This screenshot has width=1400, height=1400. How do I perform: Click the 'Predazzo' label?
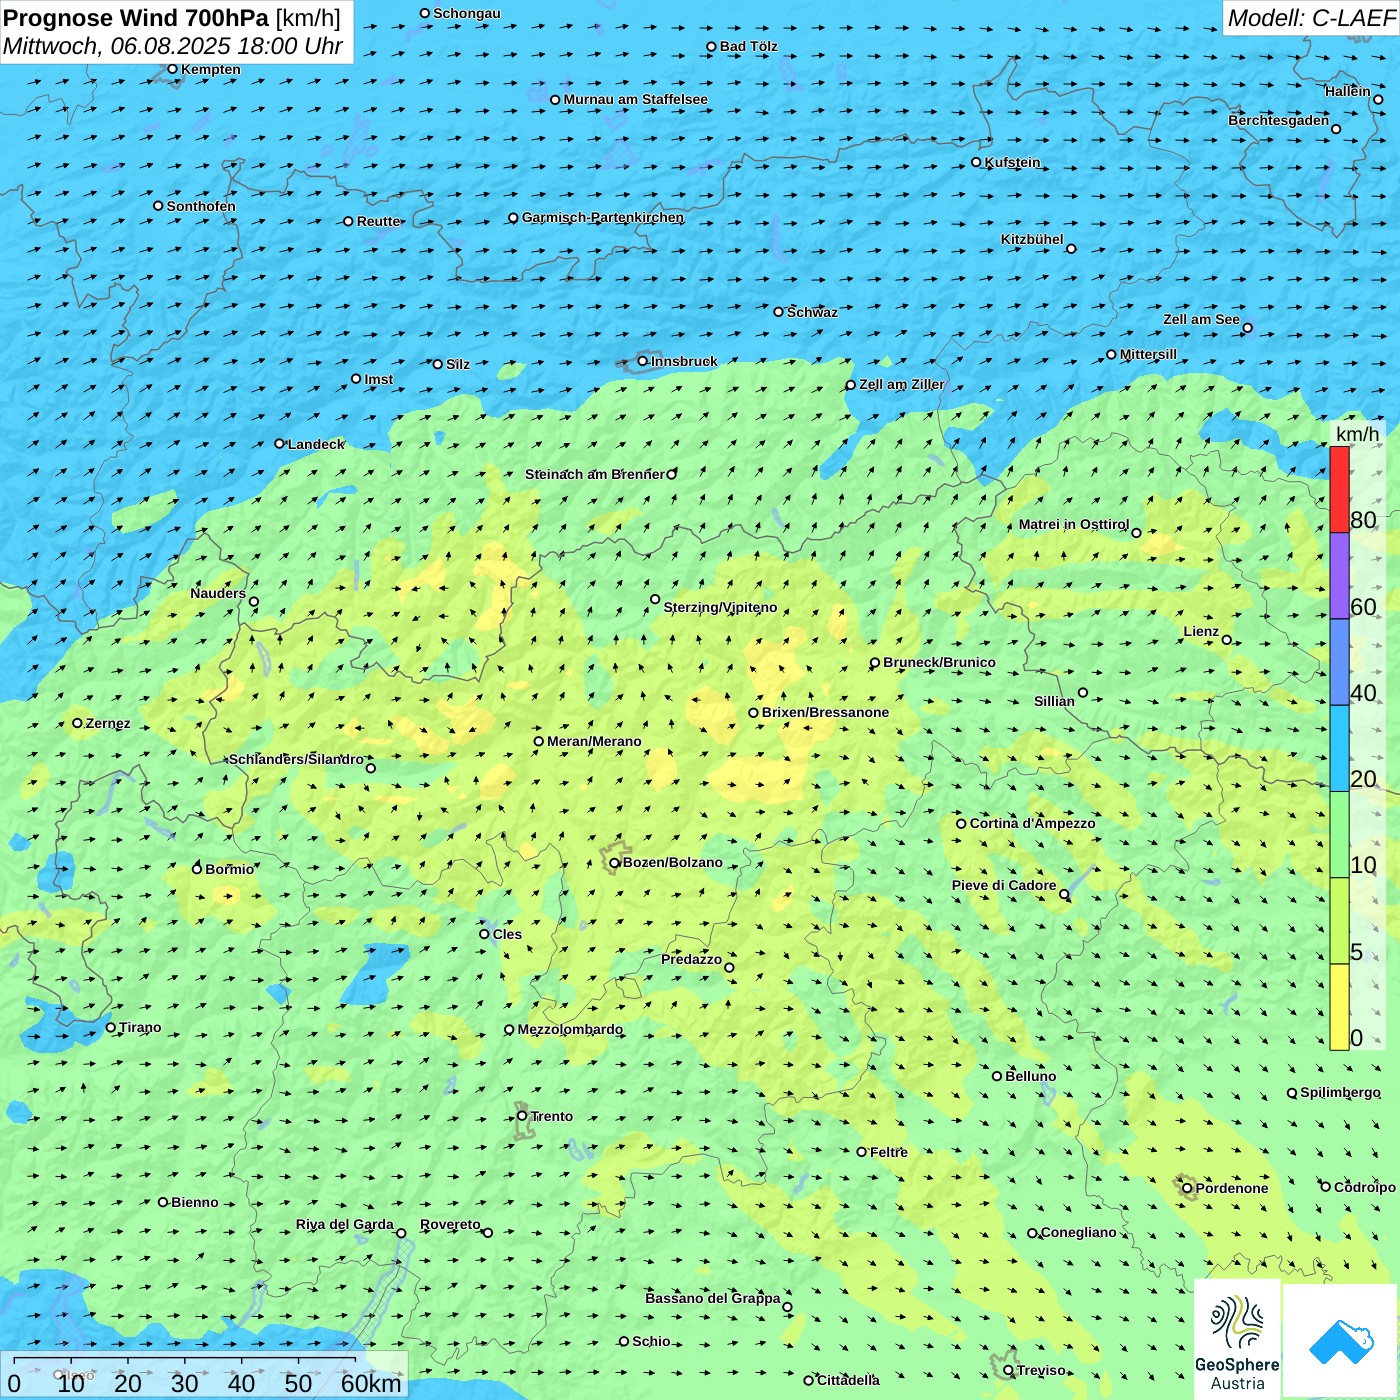tap(691, 959)
